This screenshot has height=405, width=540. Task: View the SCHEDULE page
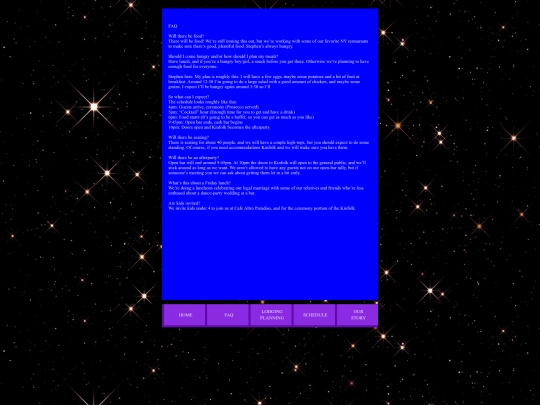click(314, 314)
